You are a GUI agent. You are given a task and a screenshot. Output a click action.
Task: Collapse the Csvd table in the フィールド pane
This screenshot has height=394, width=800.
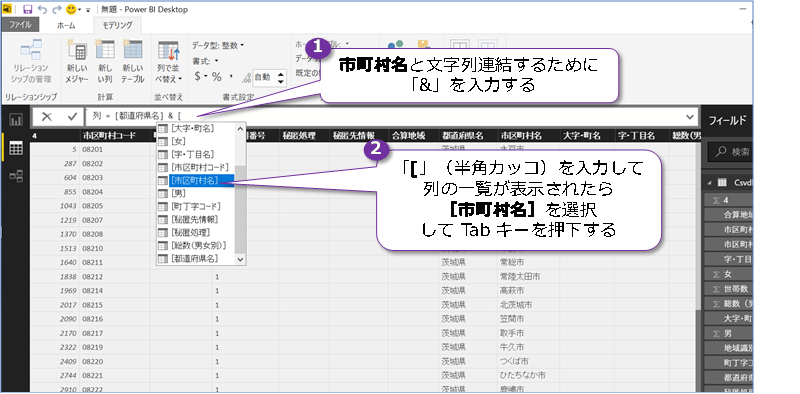point(710,183)
